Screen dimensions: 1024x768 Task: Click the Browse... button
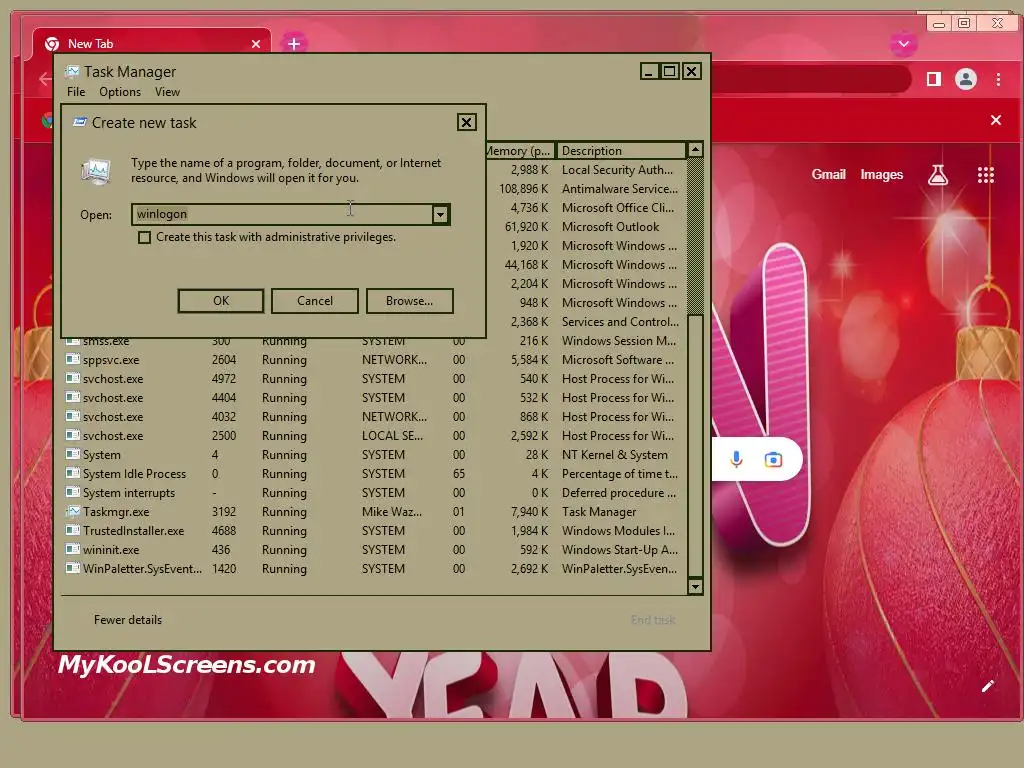[x=409, y=301]
